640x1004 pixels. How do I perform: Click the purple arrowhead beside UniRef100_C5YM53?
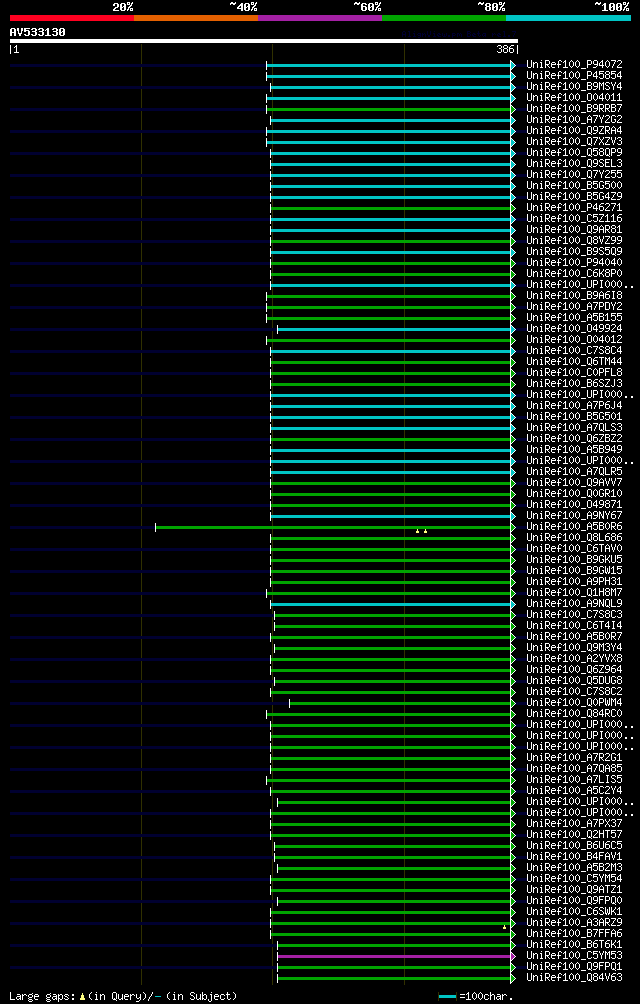pos(513,955)
